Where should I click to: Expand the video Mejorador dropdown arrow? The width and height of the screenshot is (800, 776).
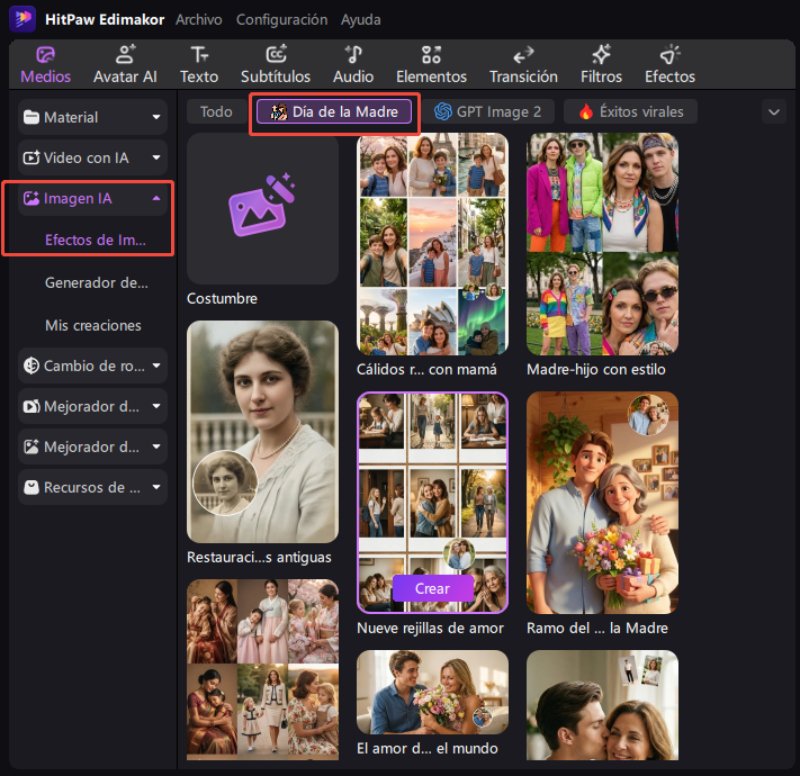156,407
